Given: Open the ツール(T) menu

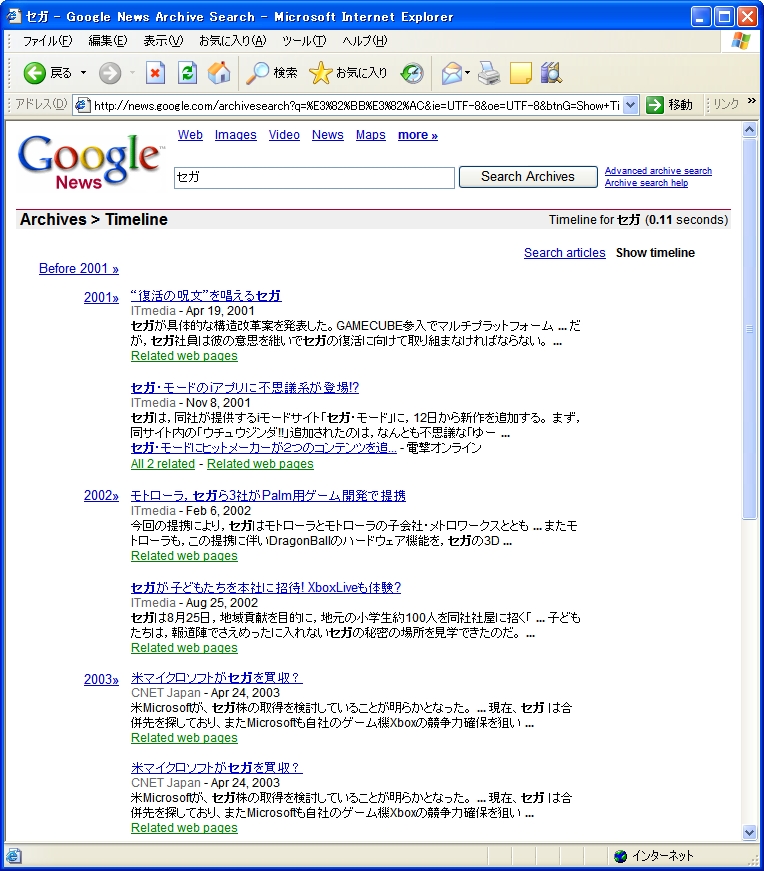Looking at the screenshot, I should click(304, 41).
